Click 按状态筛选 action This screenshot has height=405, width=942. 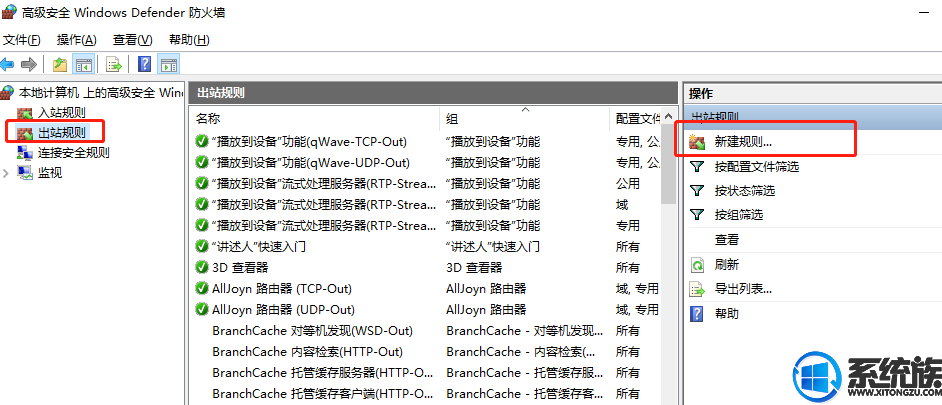[745, 190]
